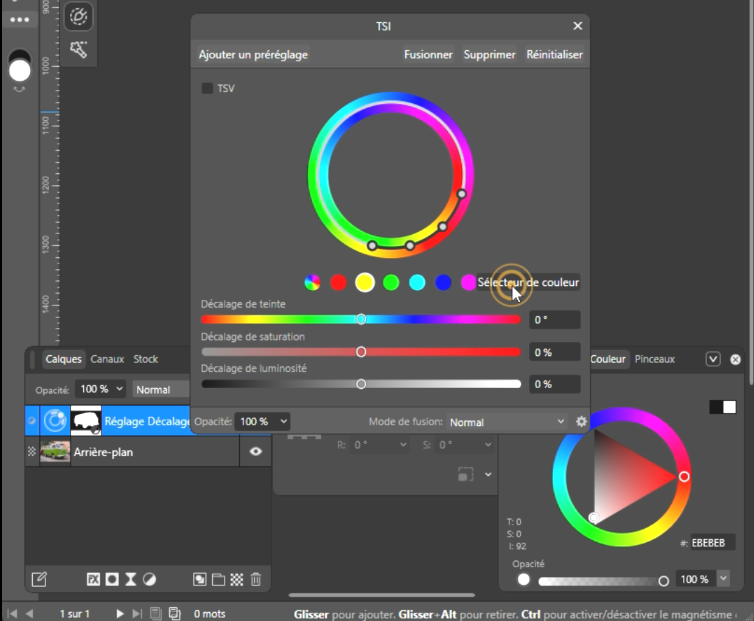Image resolution: width=754 pixels, height=621 pixels.
Task: Open the Mode de fusion dropdown
Action: click(506, 422)
